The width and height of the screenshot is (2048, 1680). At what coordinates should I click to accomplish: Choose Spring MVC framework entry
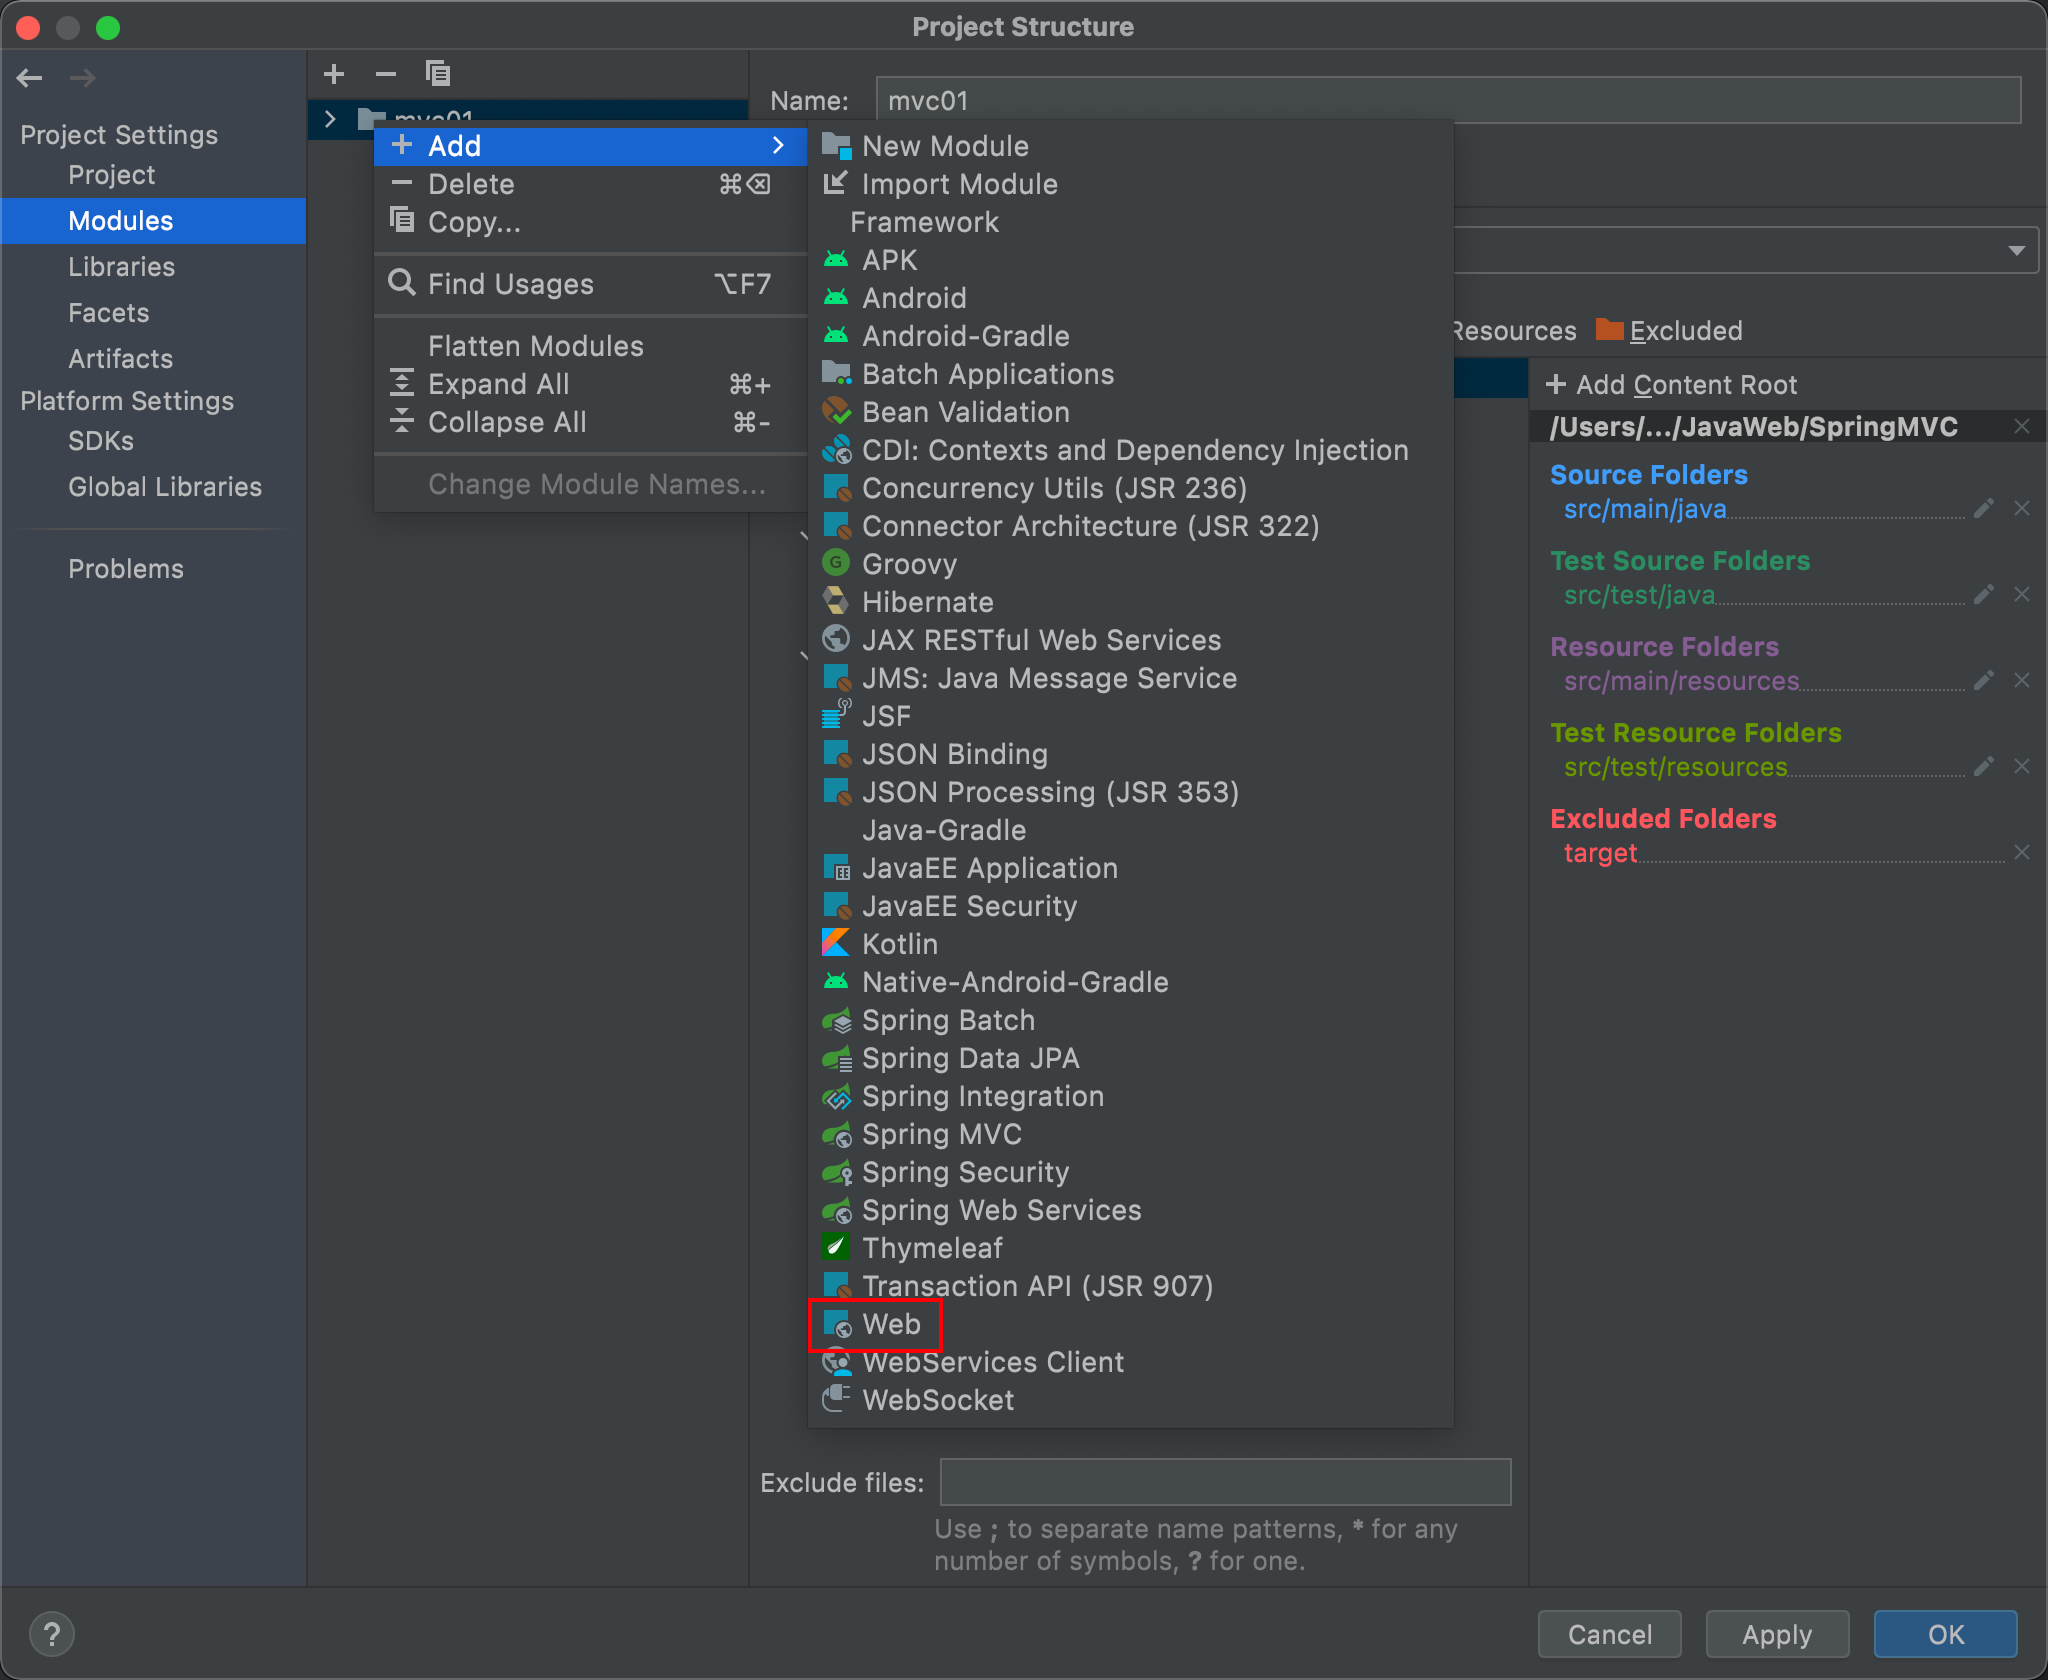pyautogui.click(x=941, y=1134)
